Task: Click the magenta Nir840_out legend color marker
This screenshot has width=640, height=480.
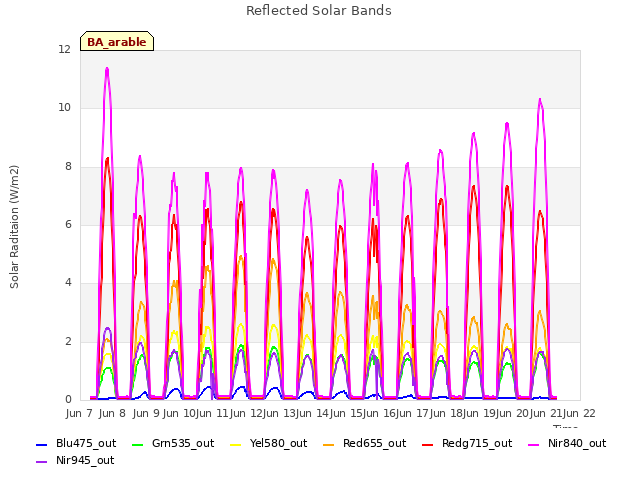Action: (534, 444)
